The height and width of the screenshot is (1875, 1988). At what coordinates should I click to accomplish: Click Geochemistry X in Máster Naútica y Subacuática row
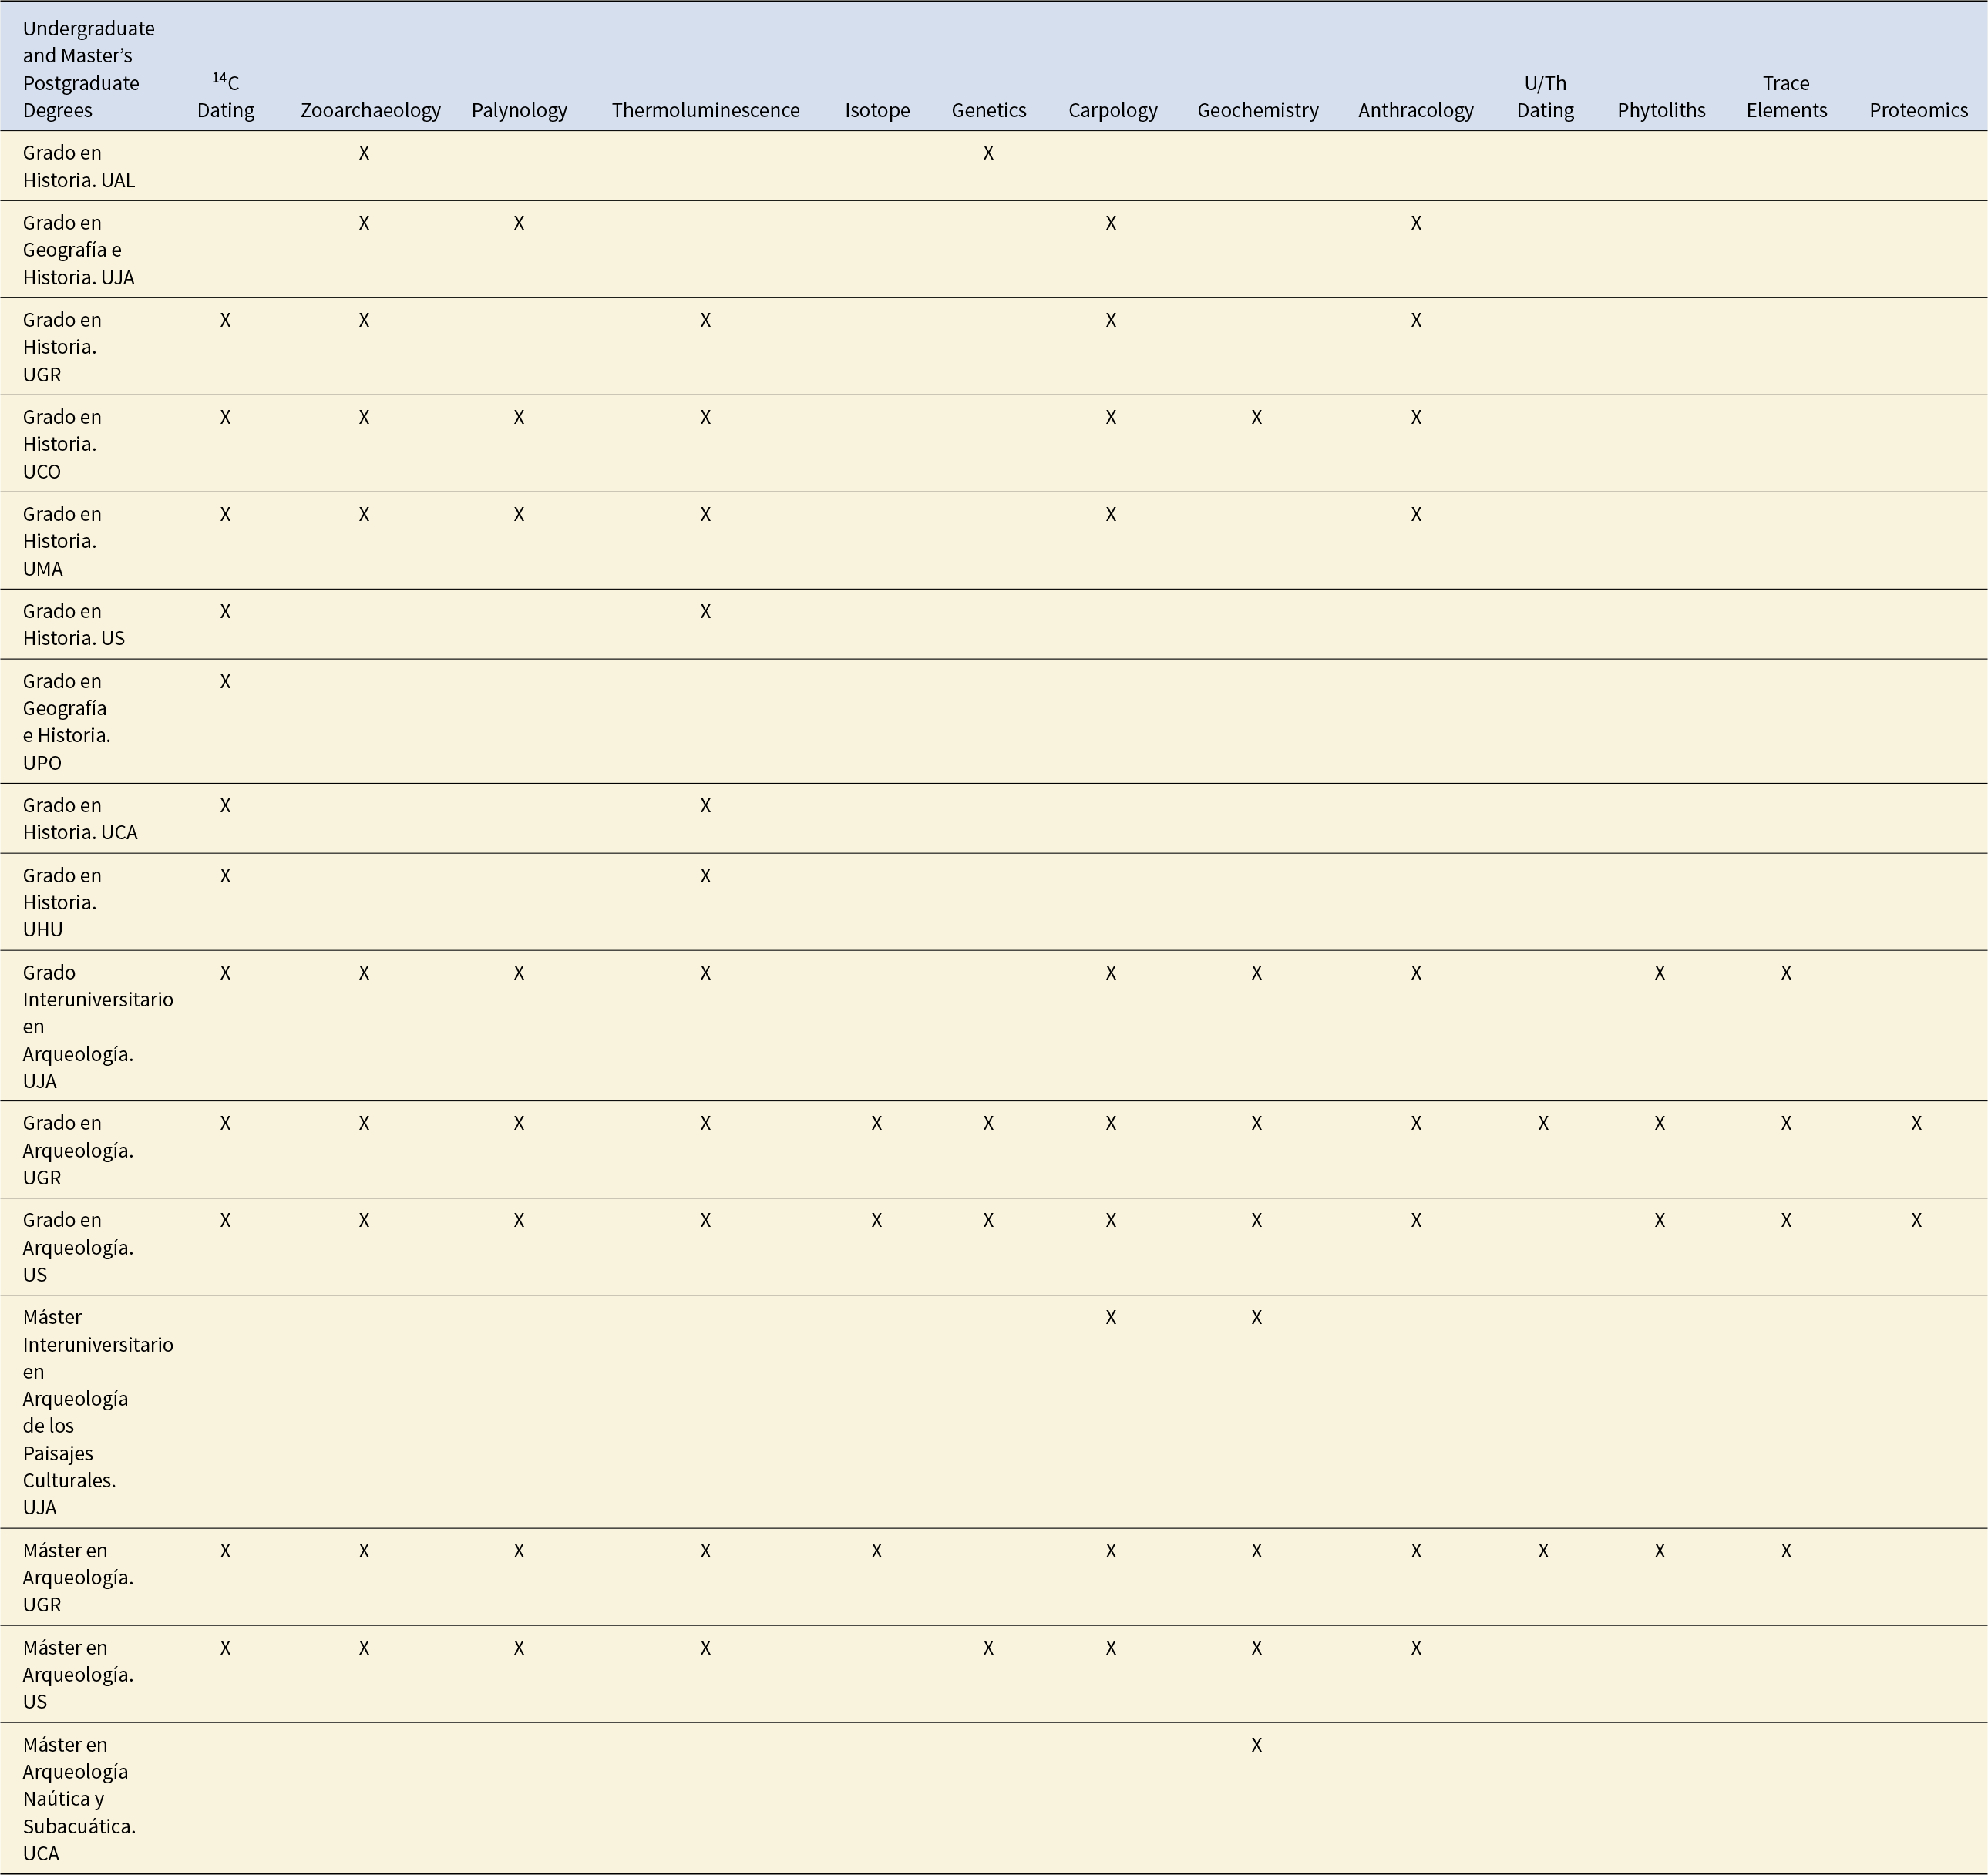click(x=1256, y=1745)
